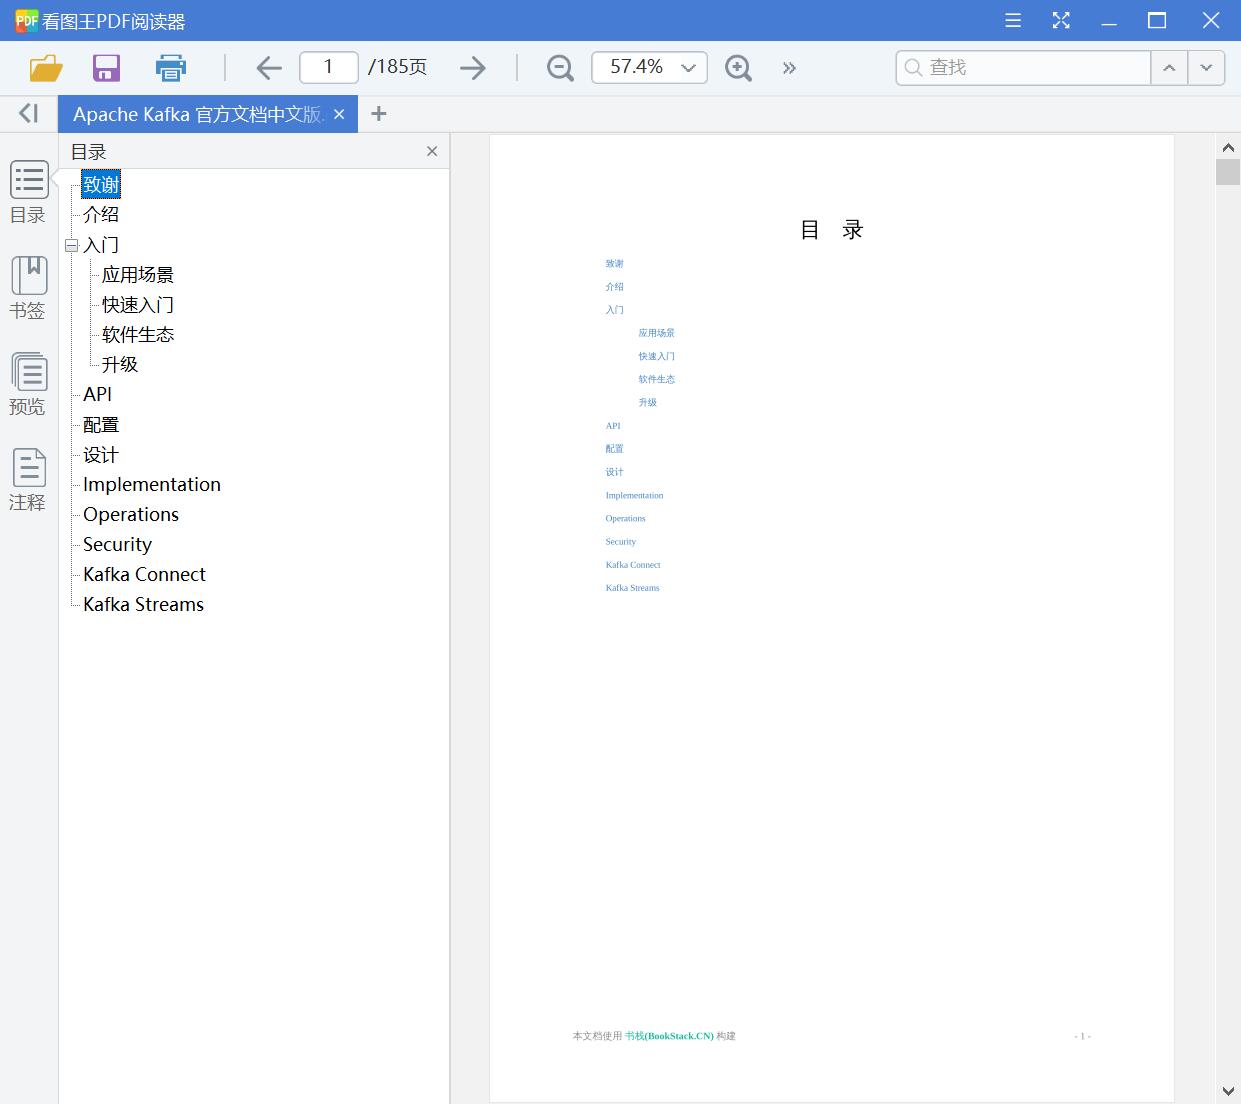
Task: Toggle fullscreen mode icon in title bar
Action: pyautogui.click(x=1061, y=20)
